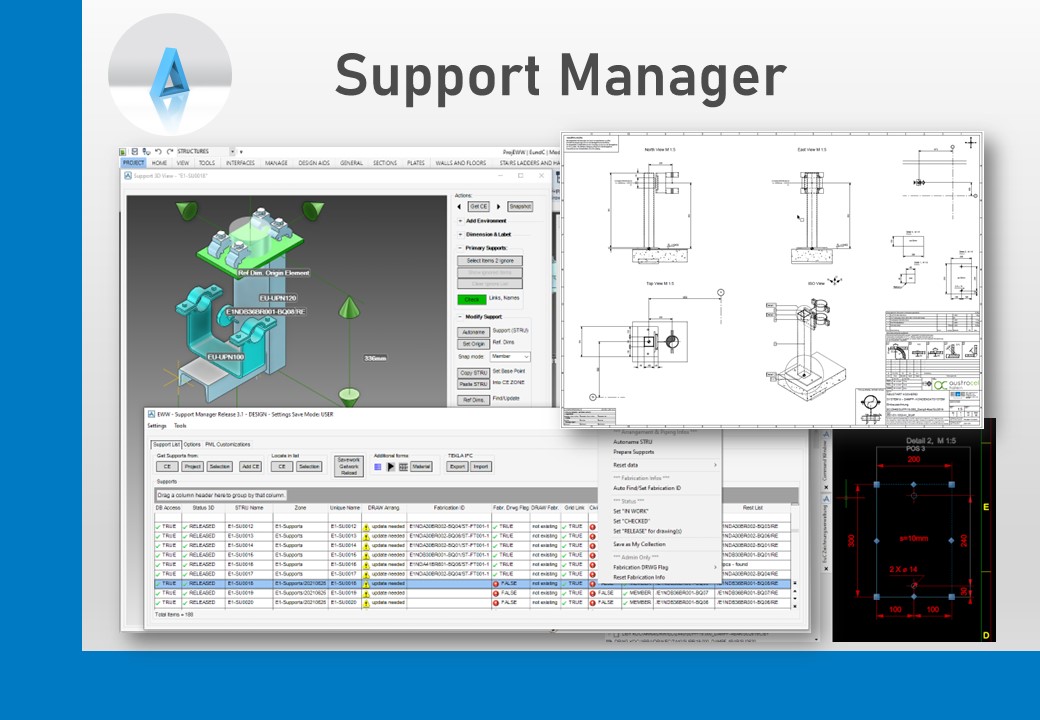Viewport: 1040px width, 720px height.
Task: Click the Export button under TEKLA IFC
Action: point(457,466)
